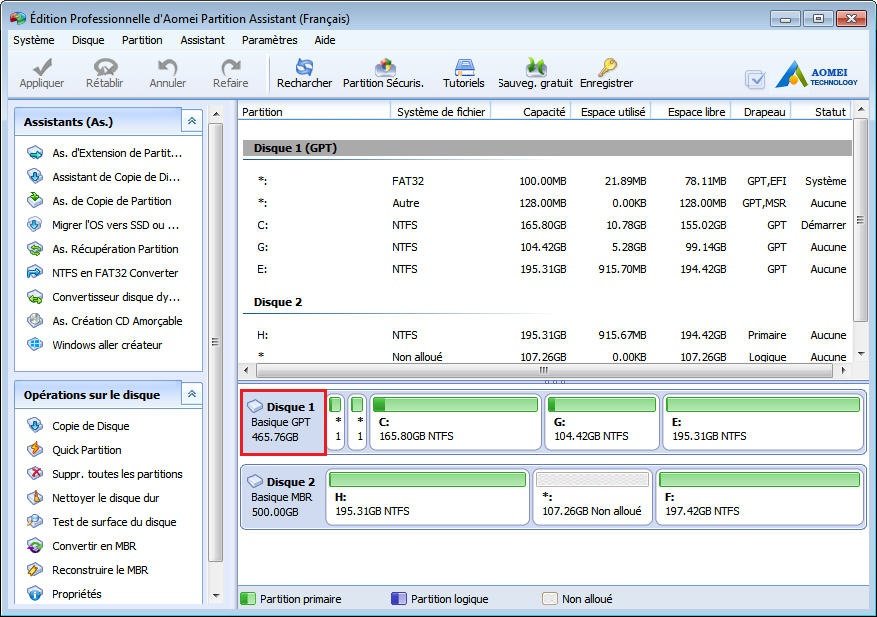Screen dimensions: 877x617
Task: Select Copie de Disque operation
Action: click(78, 426)
